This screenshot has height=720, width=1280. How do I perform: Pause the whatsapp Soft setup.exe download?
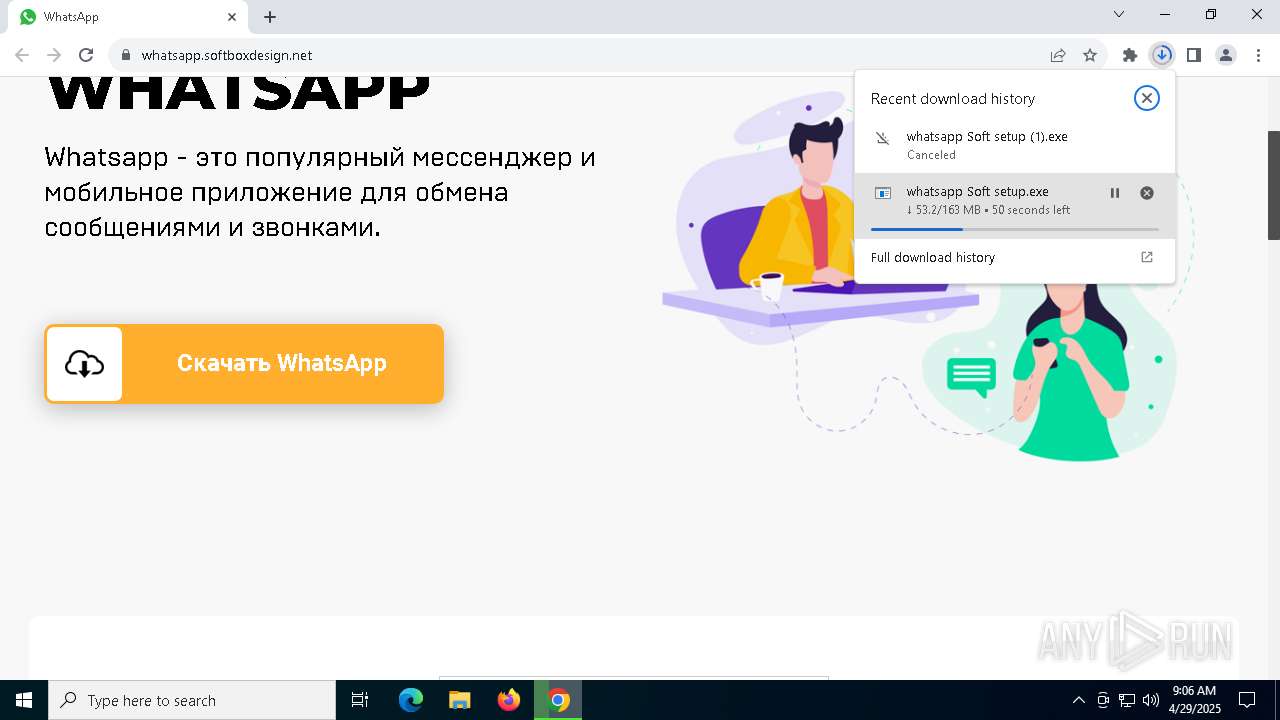tap(1115, 193)
